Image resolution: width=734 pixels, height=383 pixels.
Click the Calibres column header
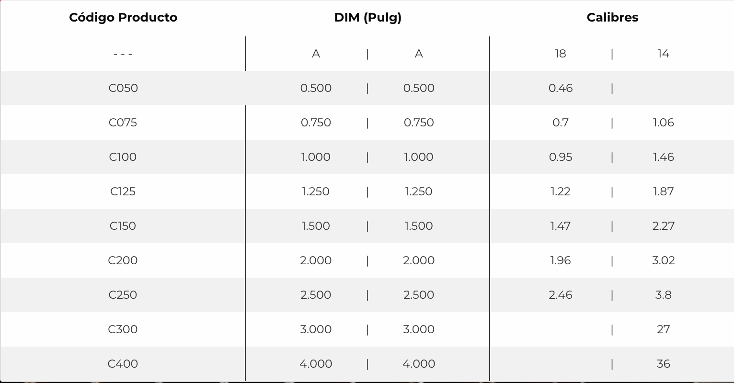coord(612,17)
